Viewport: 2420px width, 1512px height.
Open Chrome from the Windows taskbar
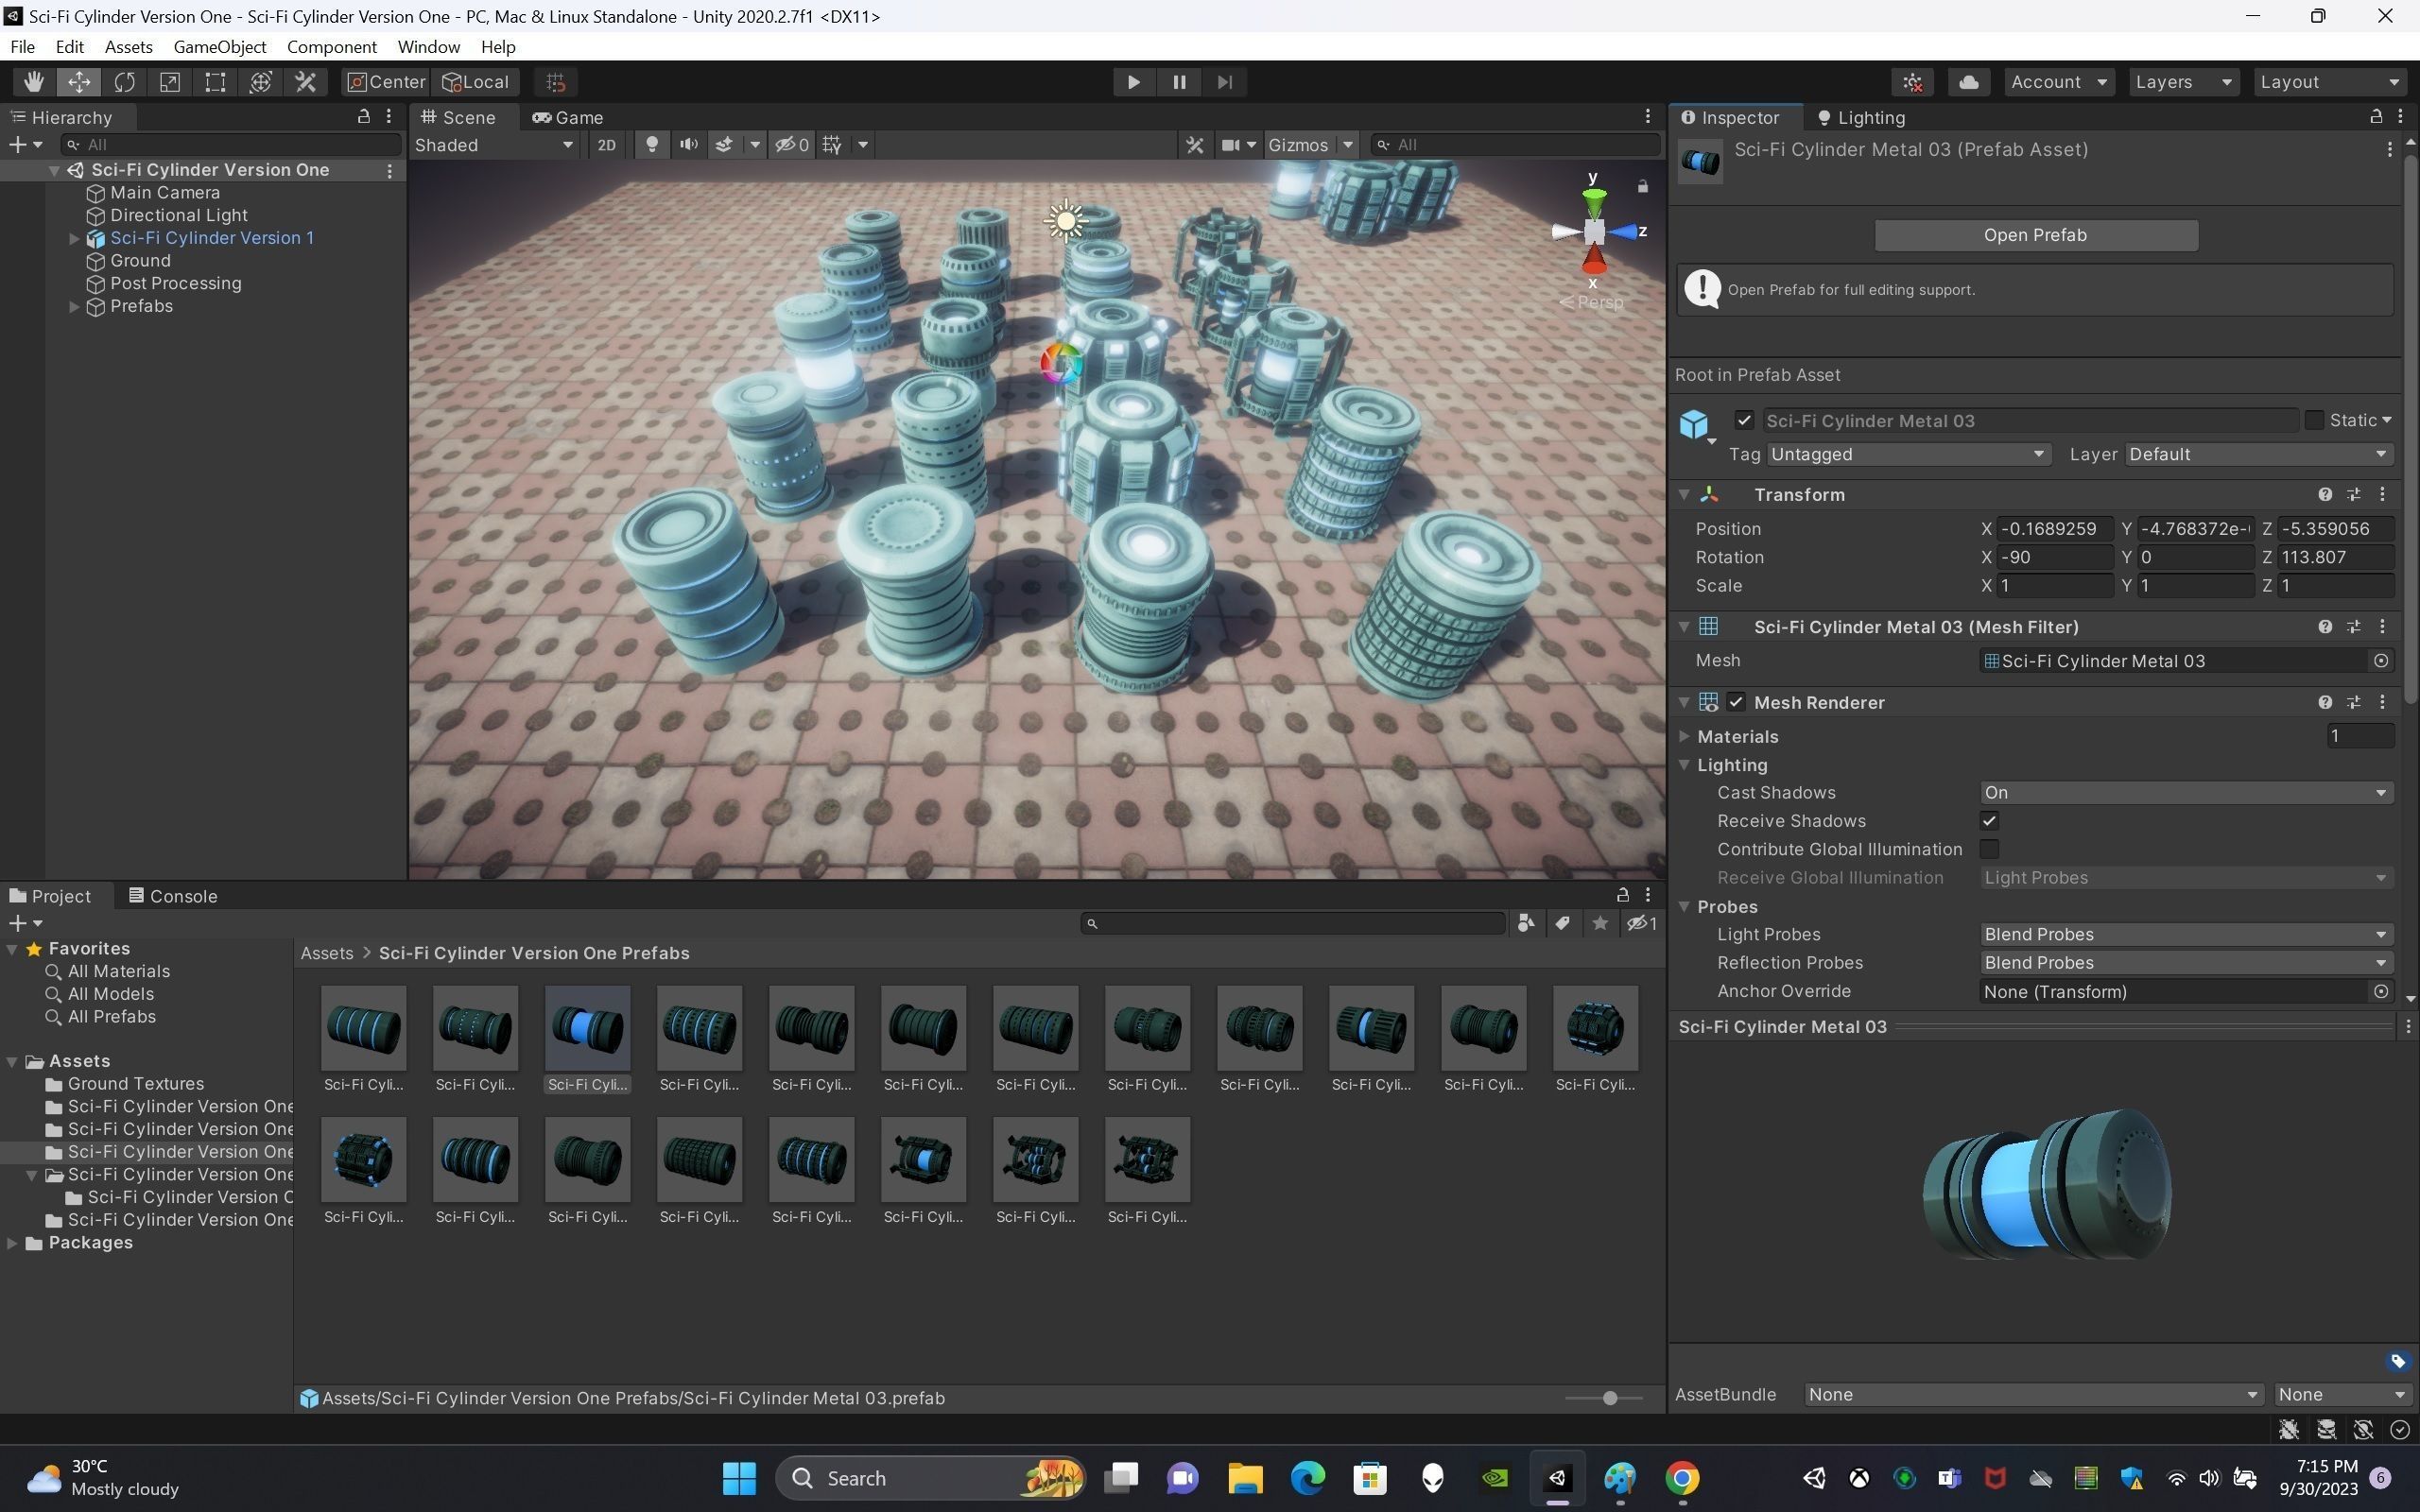(1682, 1478)
